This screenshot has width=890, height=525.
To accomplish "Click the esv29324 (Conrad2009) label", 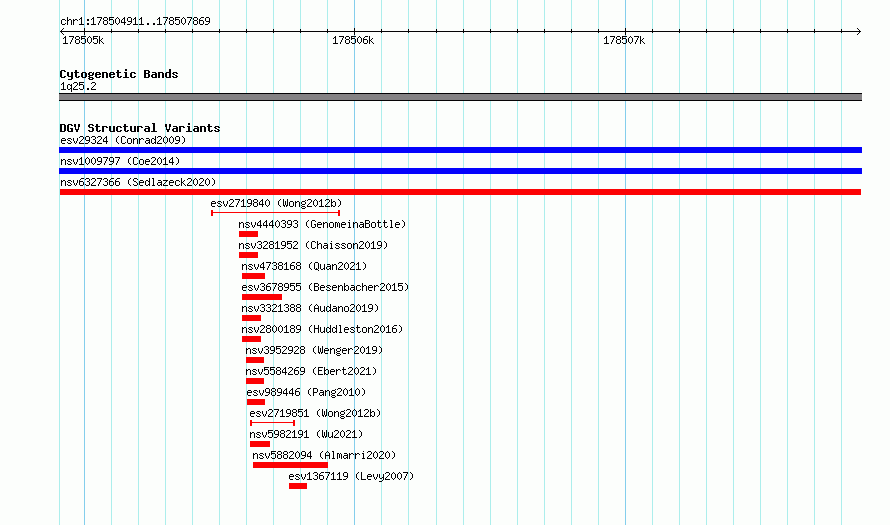I will point(123,140).
